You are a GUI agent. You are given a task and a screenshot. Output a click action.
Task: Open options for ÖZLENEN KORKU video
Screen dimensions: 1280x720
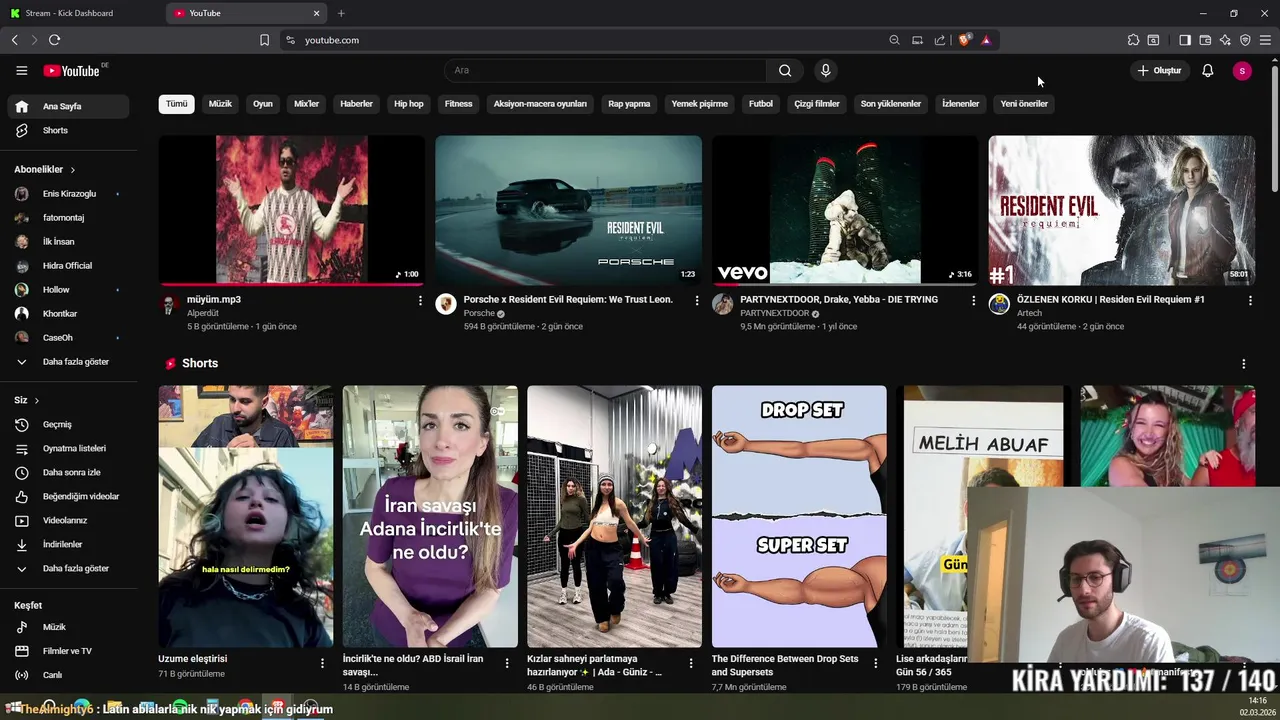(x=1250, y=300)
